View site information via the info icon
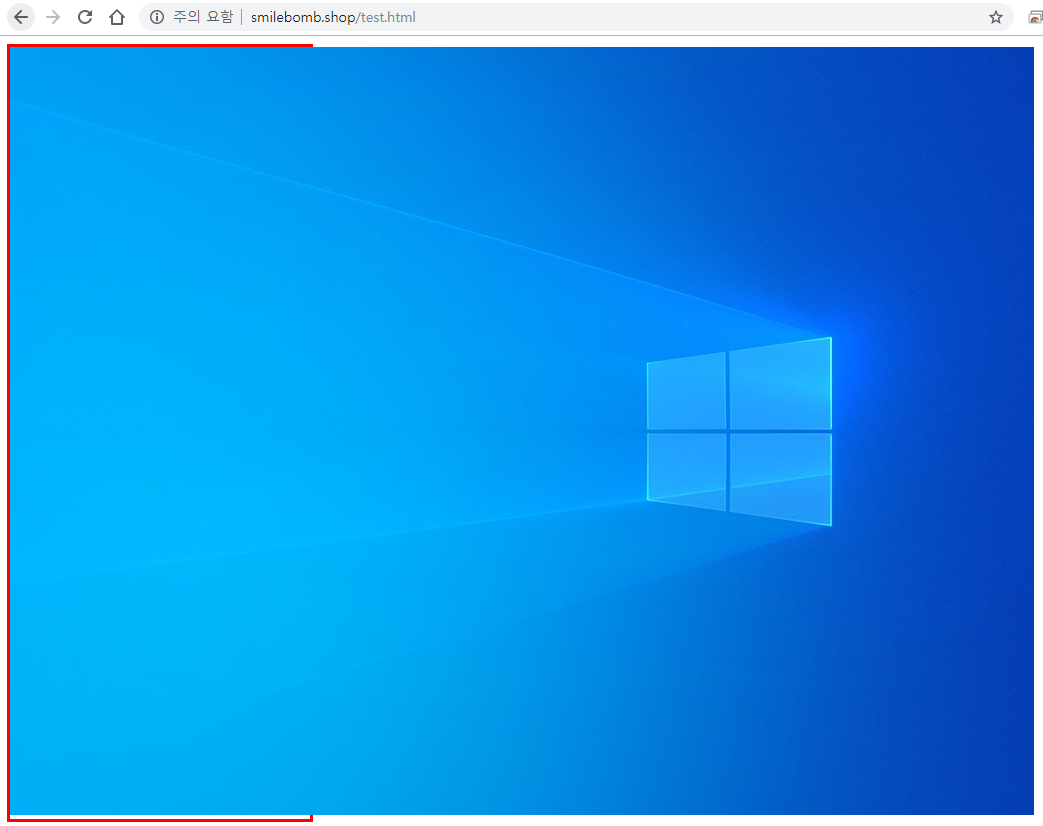Image resolution: width=1043 pixels, height=826 pixels. coord(157,17)
